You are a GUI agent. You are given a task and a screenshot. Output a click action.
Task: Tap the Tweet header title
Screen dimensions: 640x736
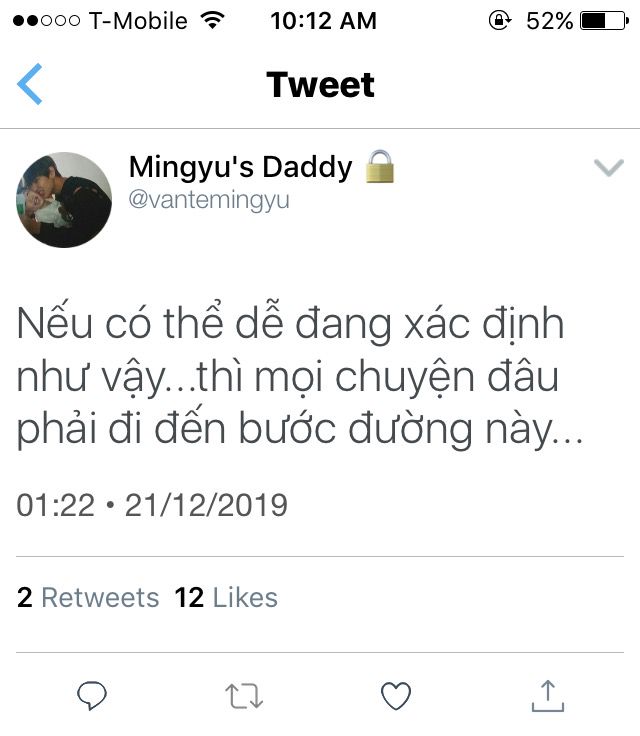click(x=320, y=84)
